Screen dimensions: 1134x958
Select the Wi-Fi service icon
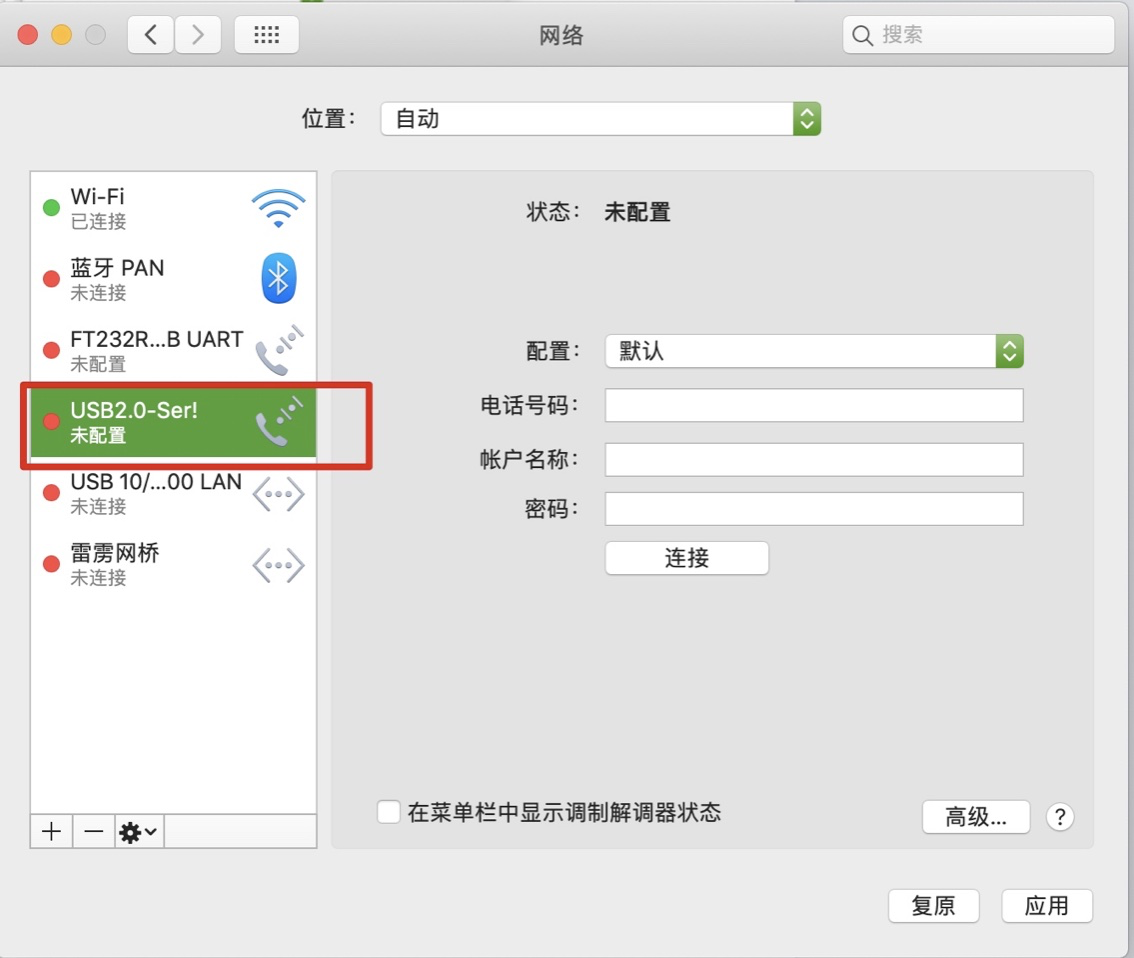[277, 207]
